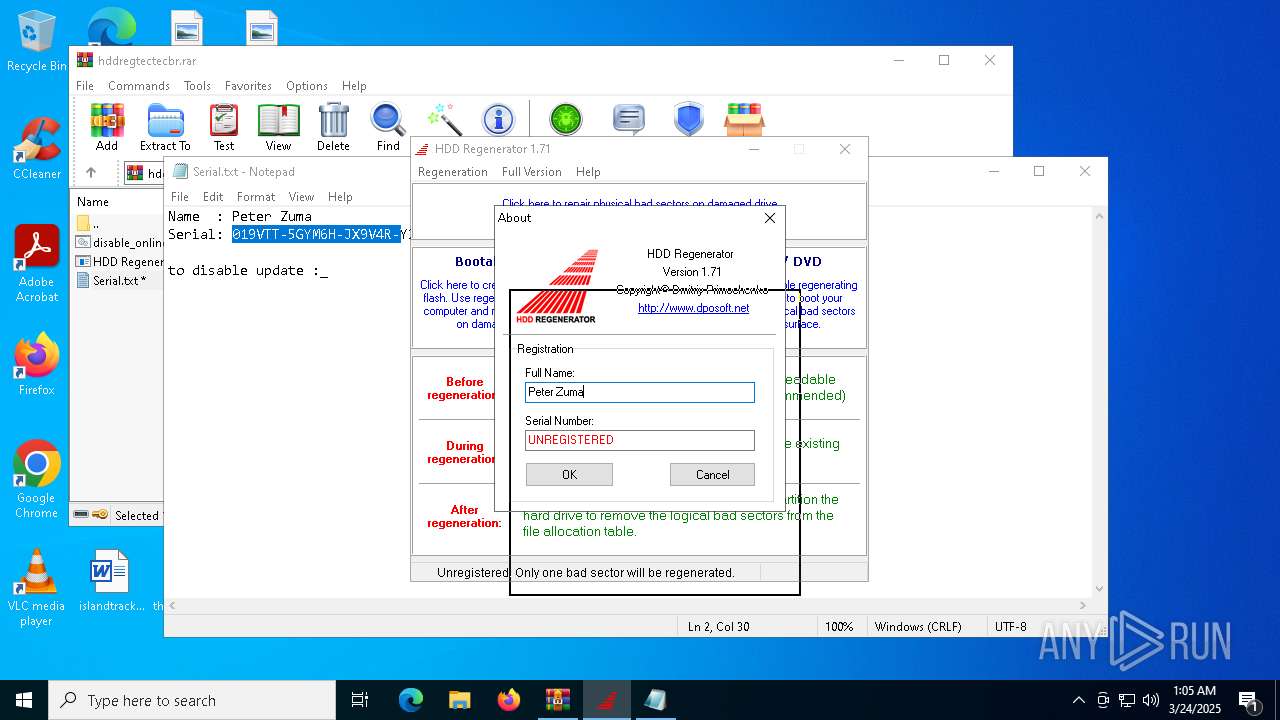The image size is (1280, 720).
Task: Click the Find magnifier icon in WinRAR
Action: click(388, 127)
